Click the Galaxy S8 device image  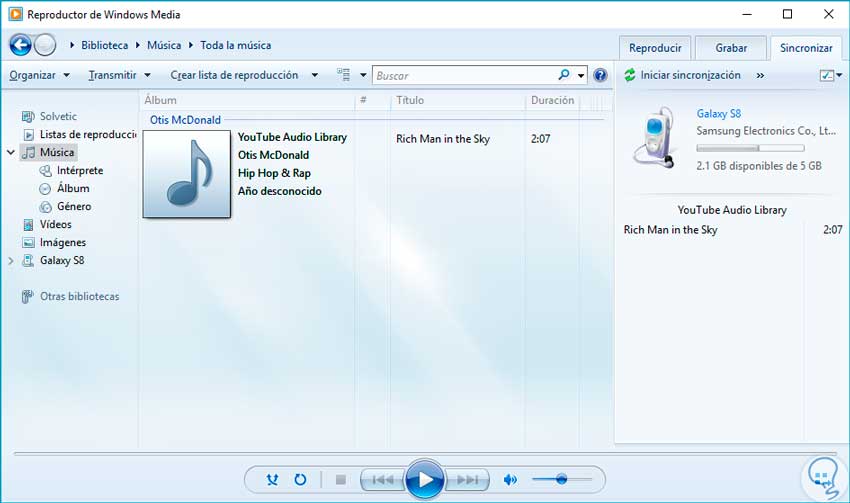[654, 136]
